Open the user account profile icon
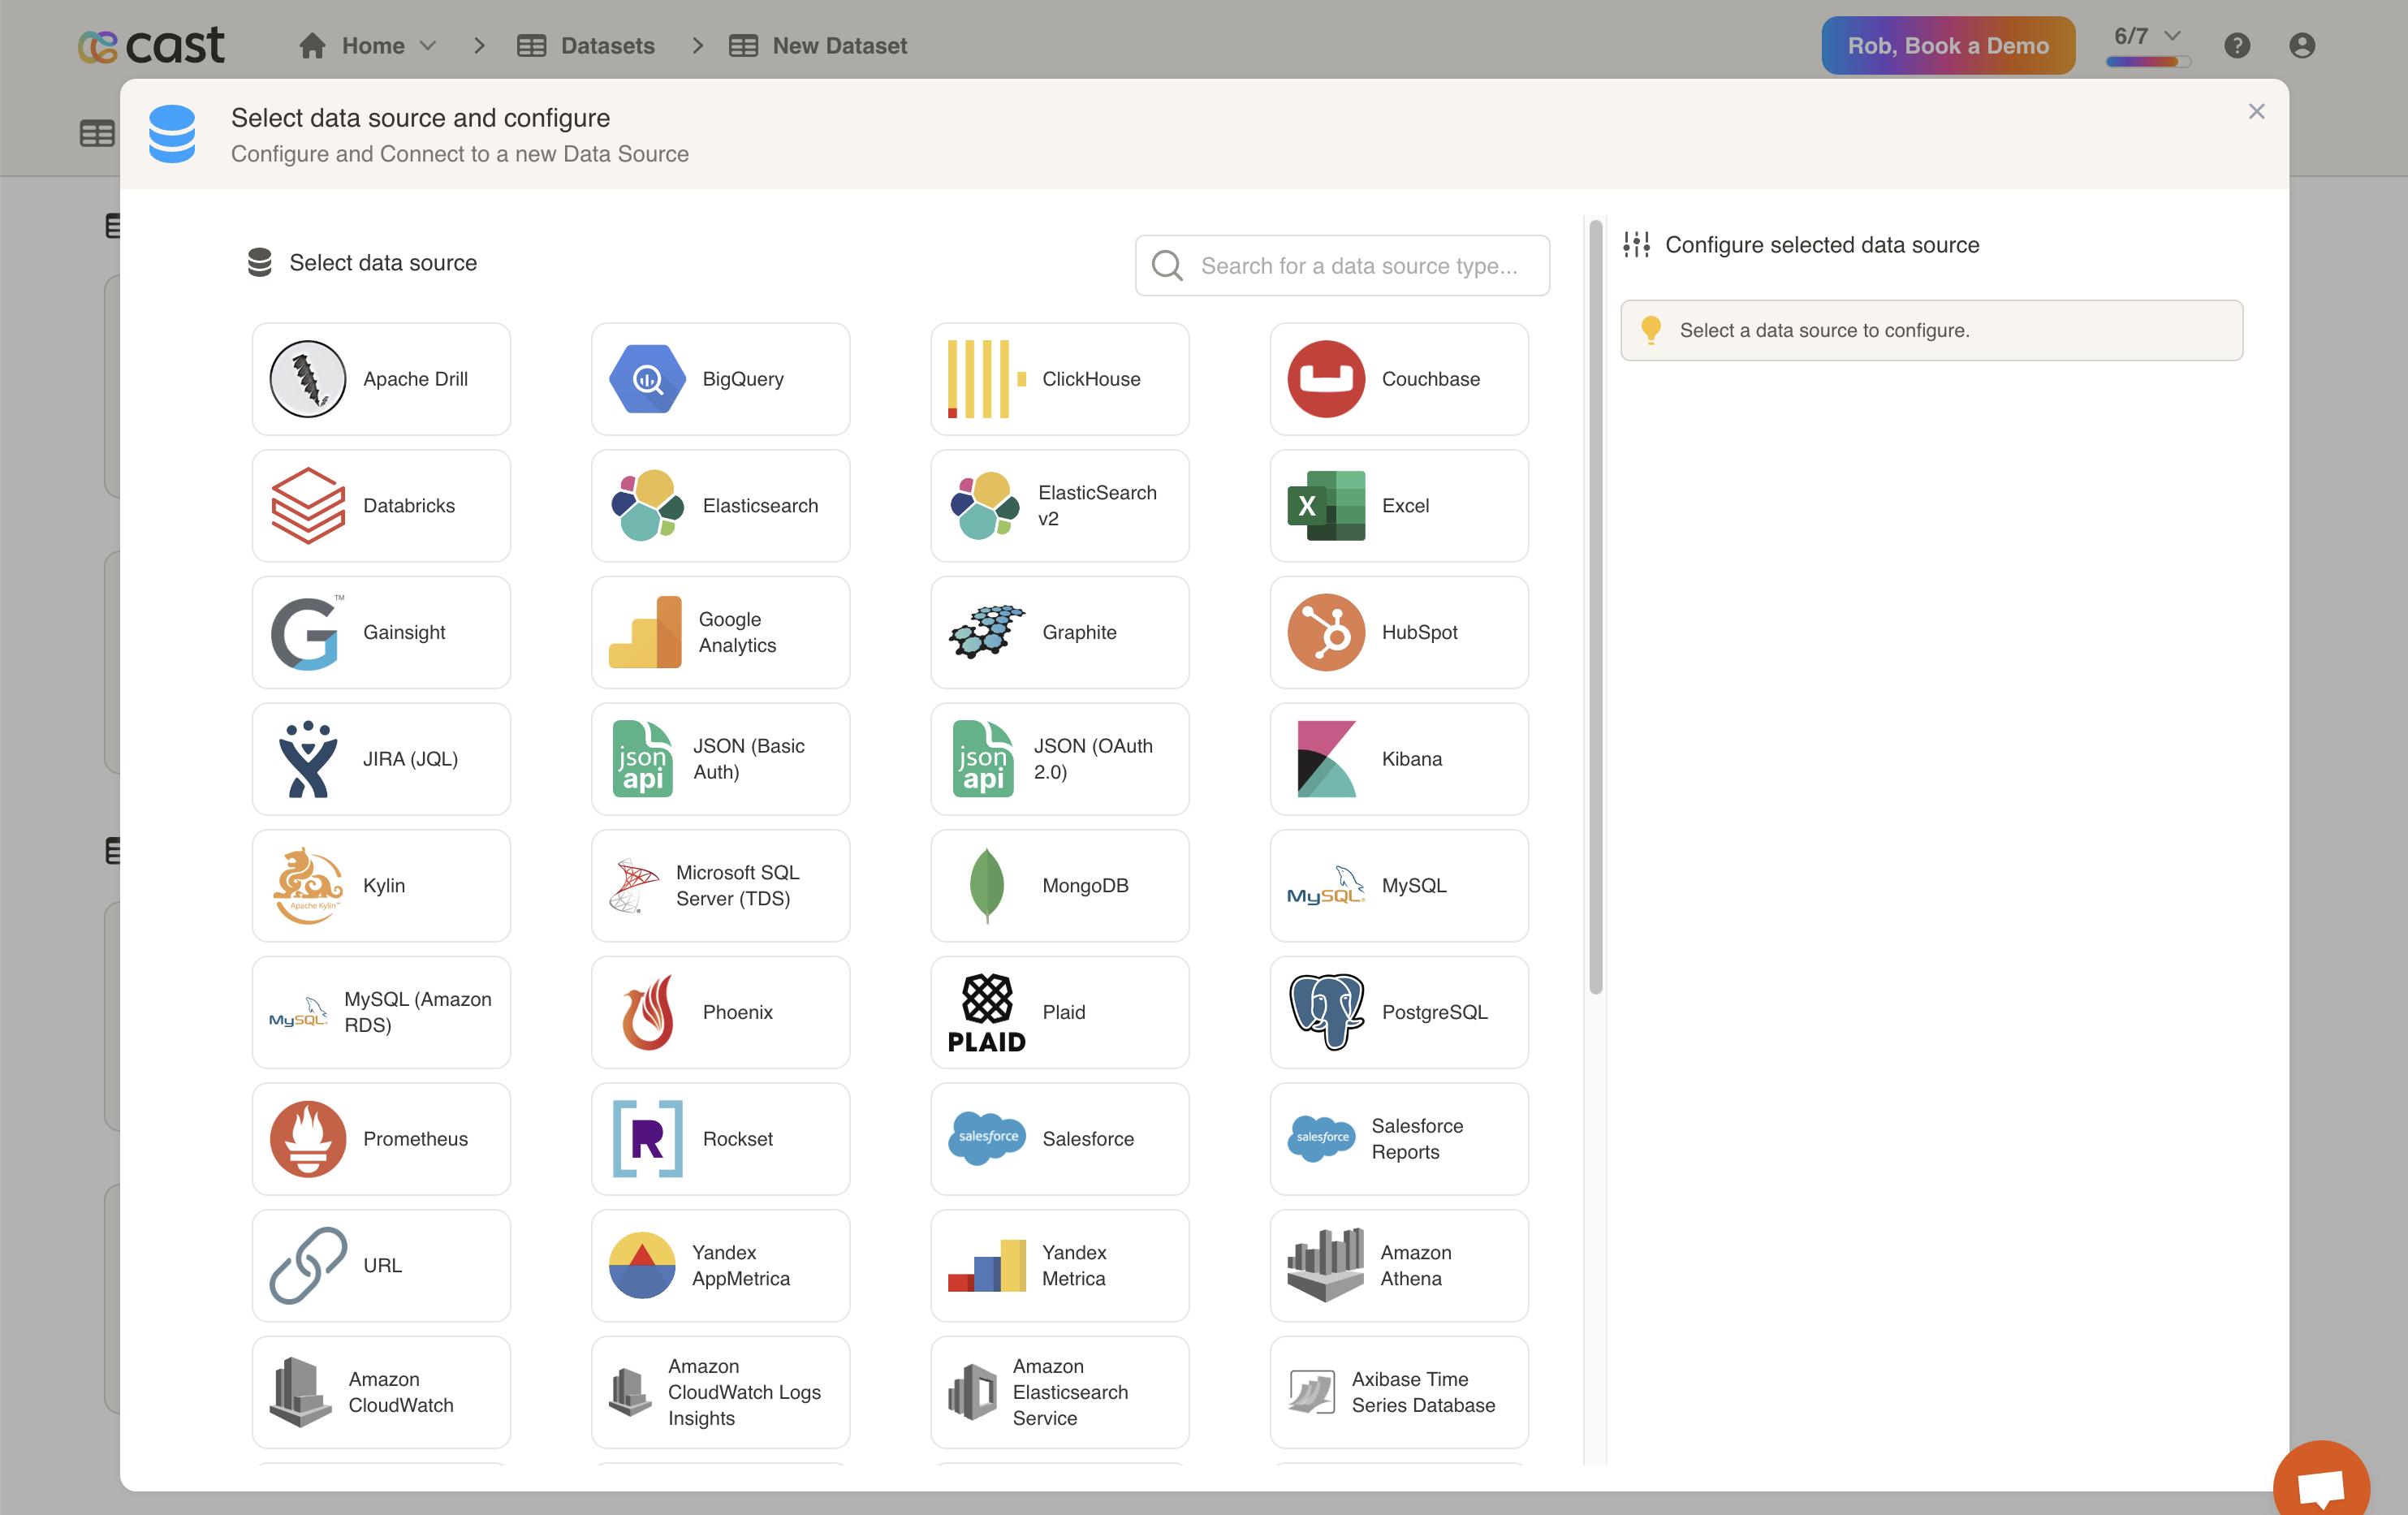The height and width of the screenshot is (1515, 2408). coord(2302,45)
